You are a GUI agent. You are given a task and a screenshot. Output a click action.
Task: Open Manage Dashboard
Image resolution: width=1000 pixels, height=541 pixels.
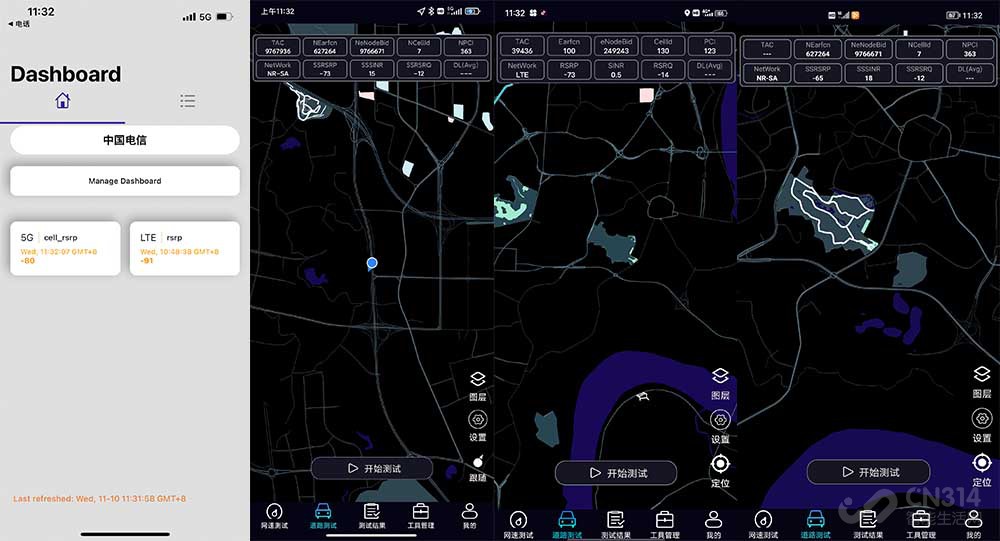[125, 181]
